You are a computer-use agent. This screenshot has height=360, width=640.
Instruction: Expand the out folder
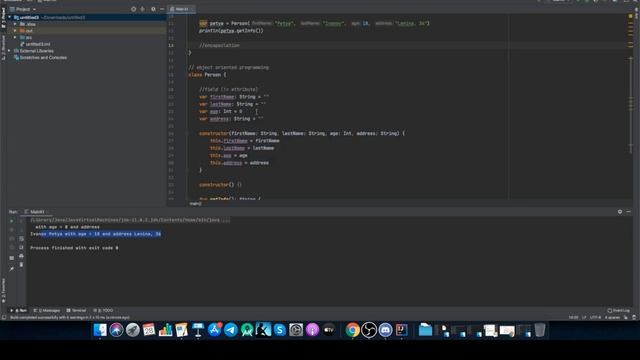15,31
